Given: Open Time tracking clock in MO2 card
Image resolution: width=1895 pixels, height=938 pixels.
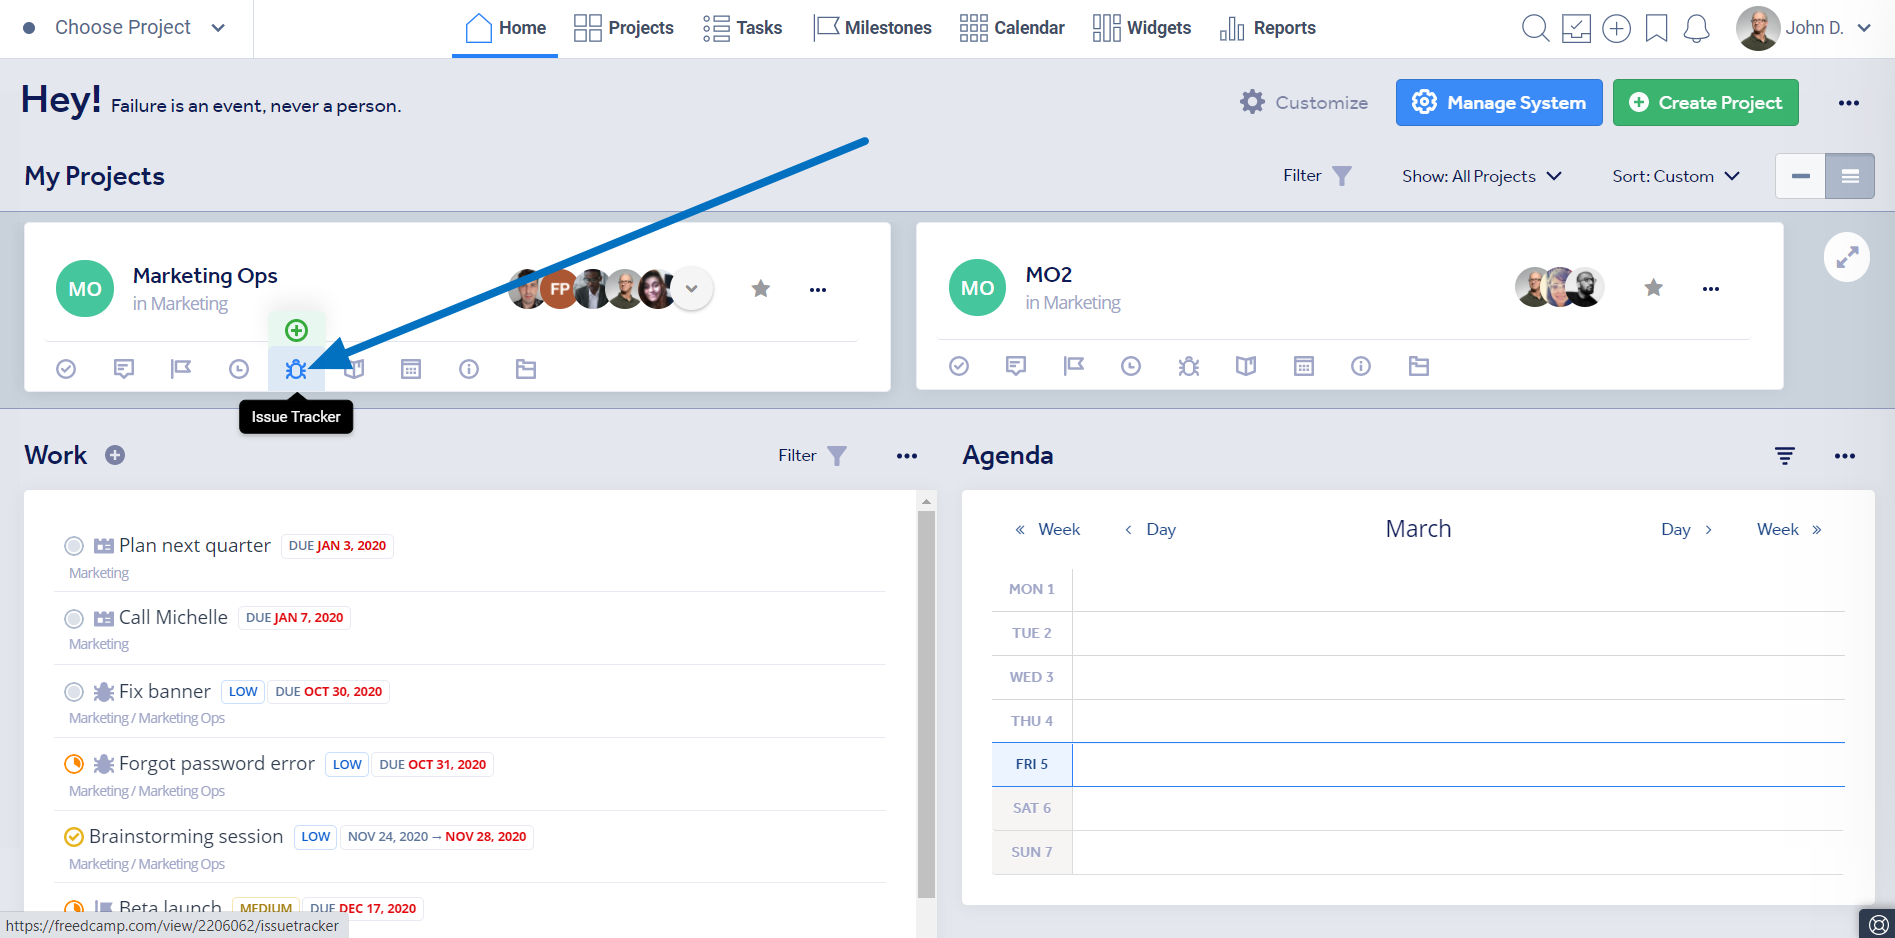Looking at the screenshot, I should click(1130, 366).
